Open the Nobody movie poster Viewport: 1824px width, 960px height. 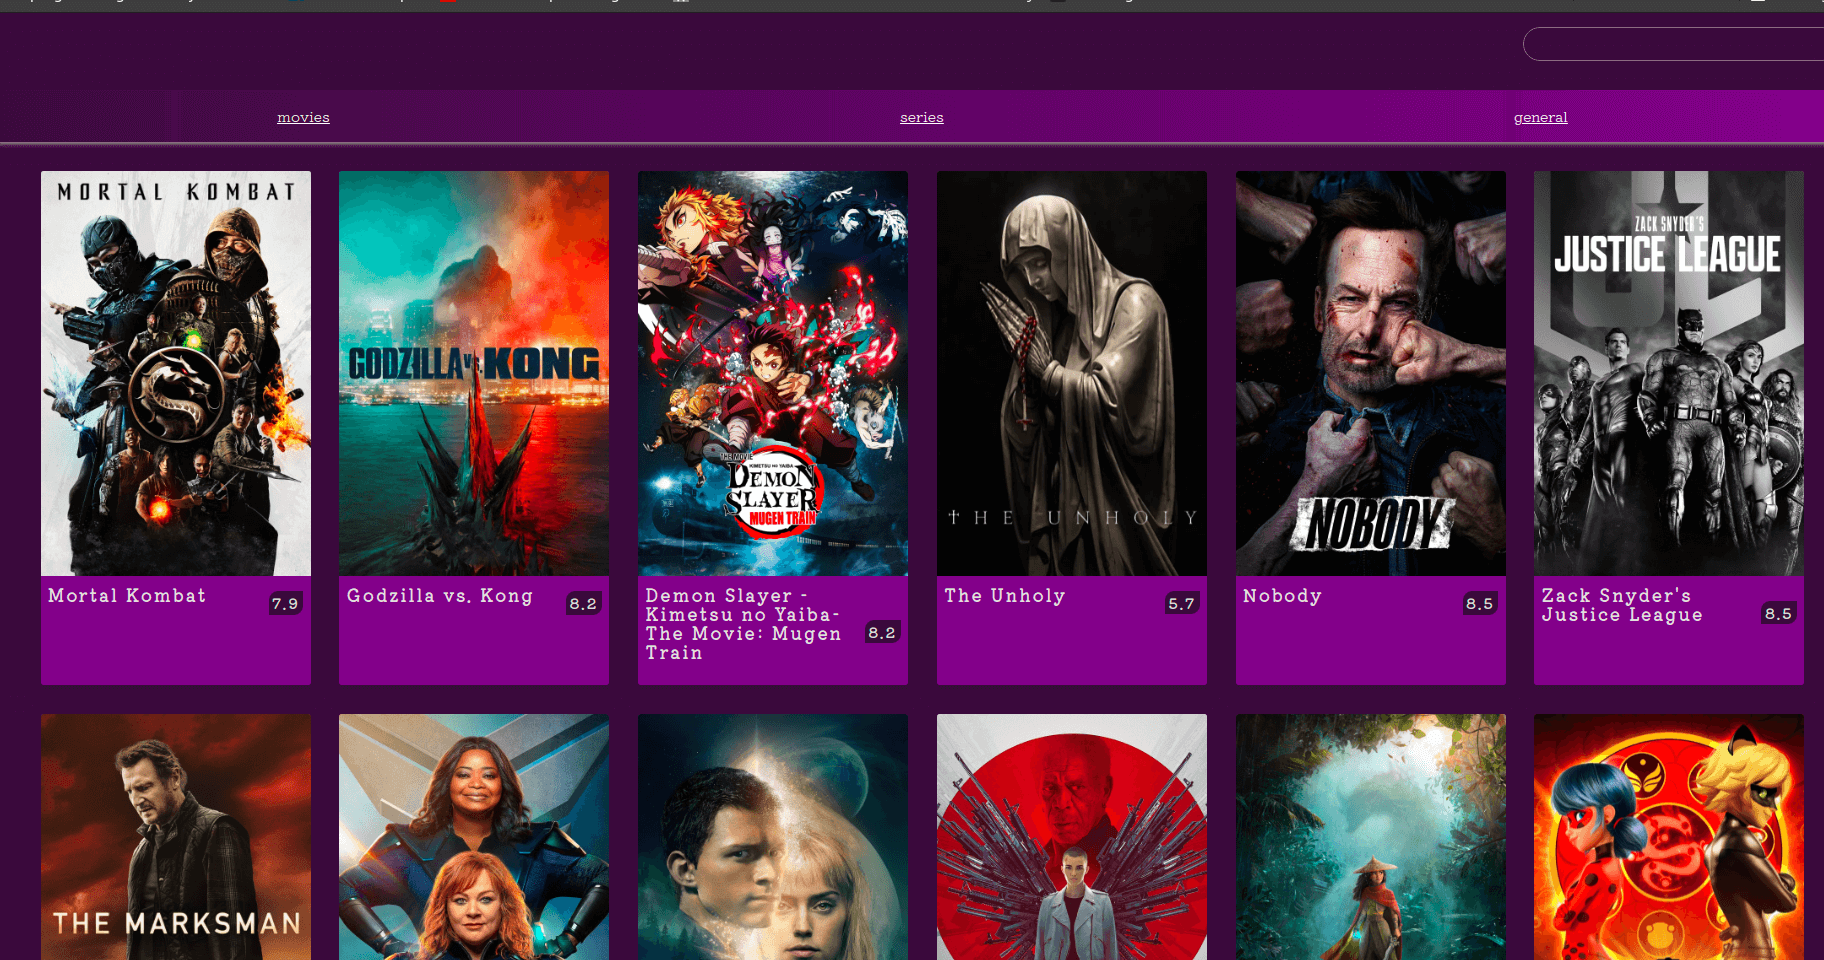[x=1371, y=373]
